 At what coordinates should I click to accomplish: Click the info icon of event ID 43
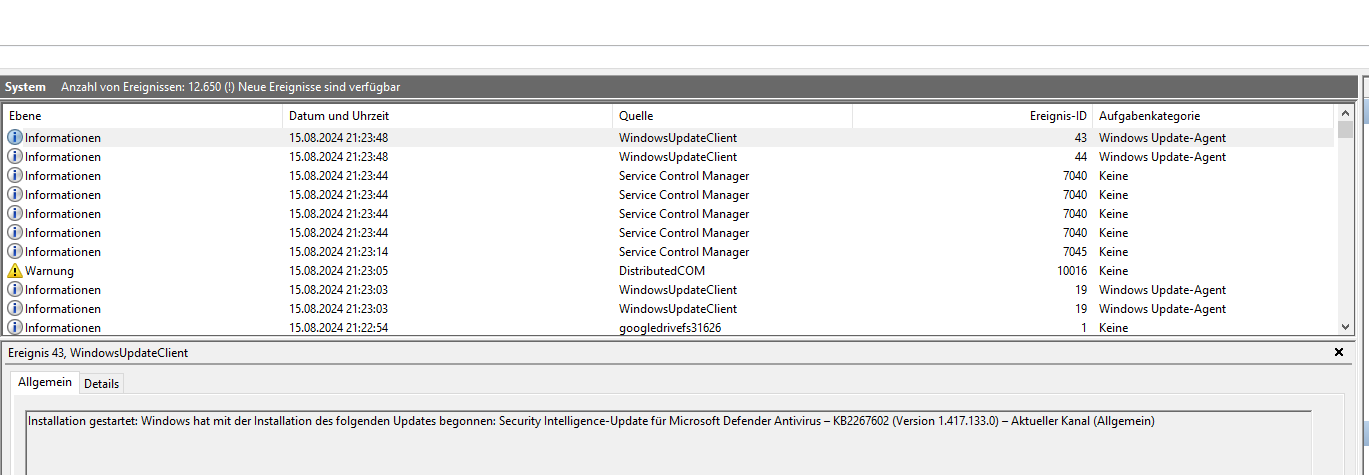(14, 138)
